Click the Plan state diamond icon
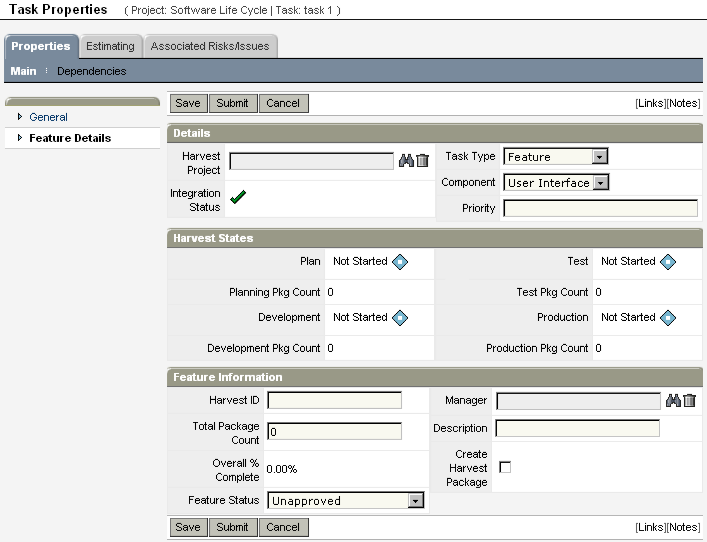Screen dimensions: 707x542 (x=400, y=262)
